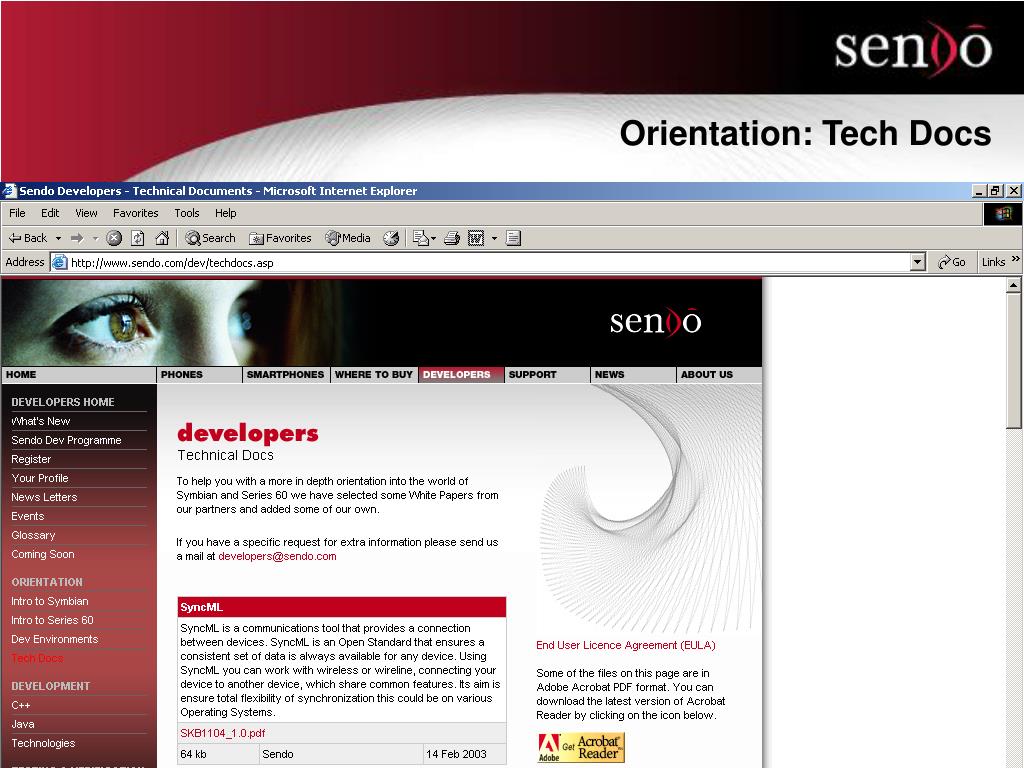Open the Search pane button
This screenshot has width=1024, height=768.
click(x=210, y=238)
